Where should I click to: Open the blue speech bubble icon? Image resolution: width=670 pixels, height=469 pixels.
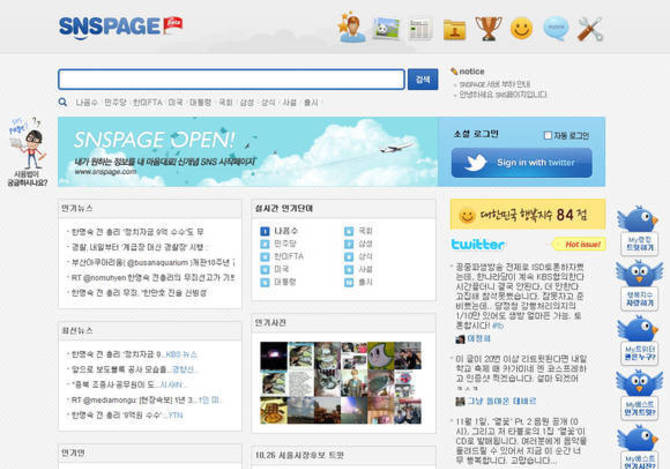click(x=555, y=28)
